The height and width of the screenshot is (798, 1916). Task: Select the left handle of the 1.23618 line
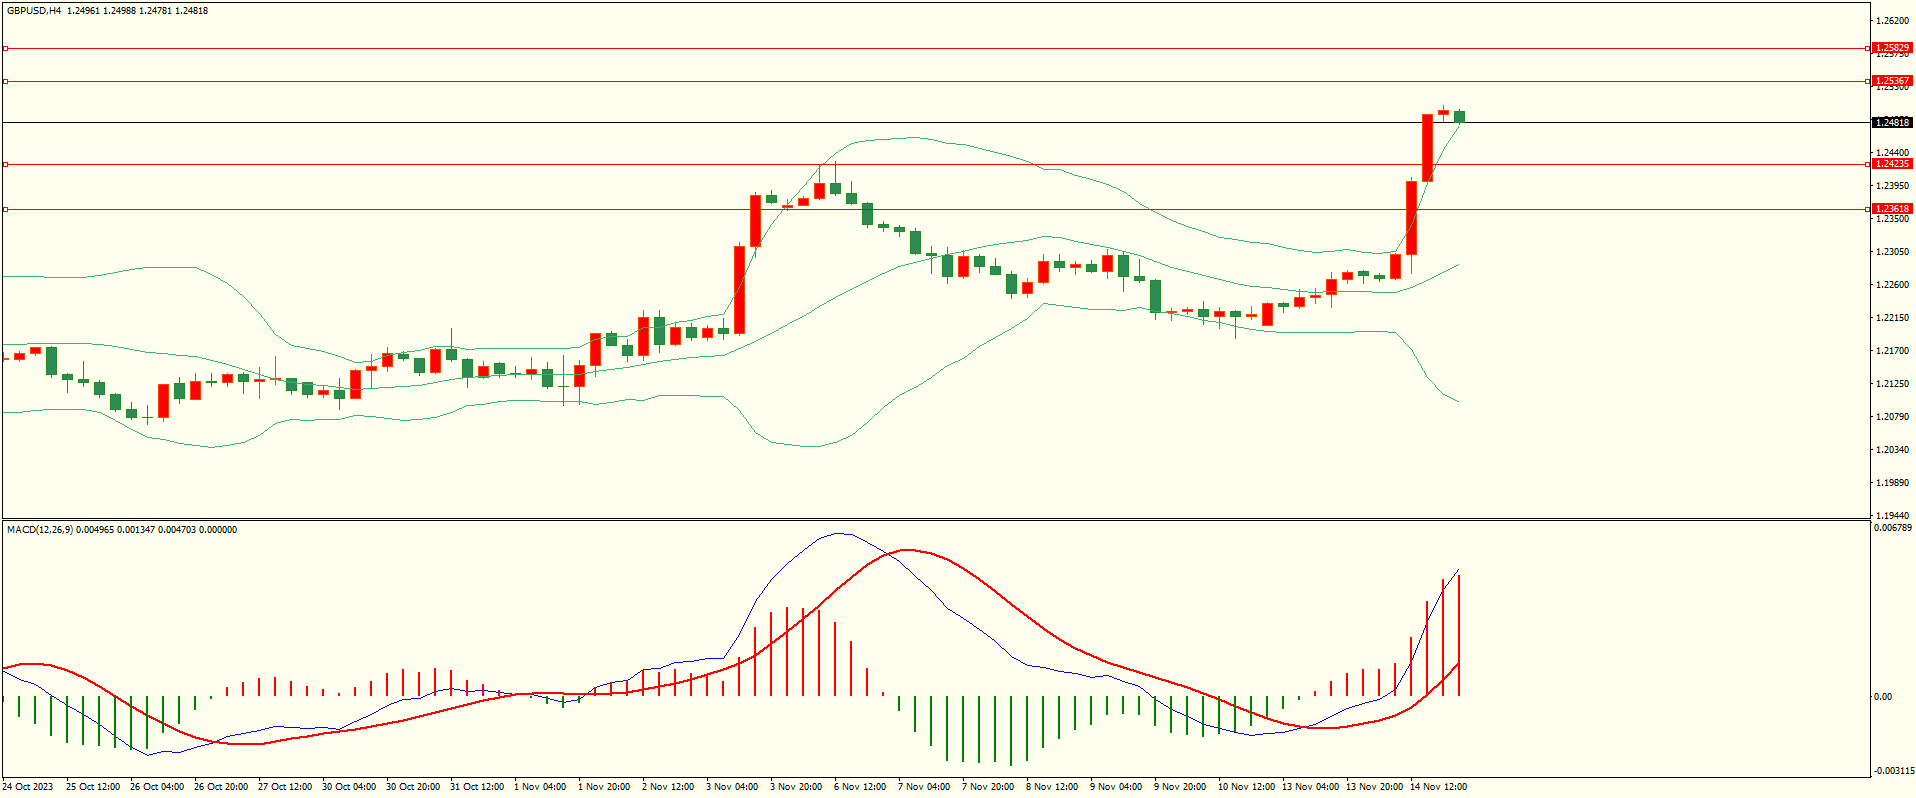(5, 209)
